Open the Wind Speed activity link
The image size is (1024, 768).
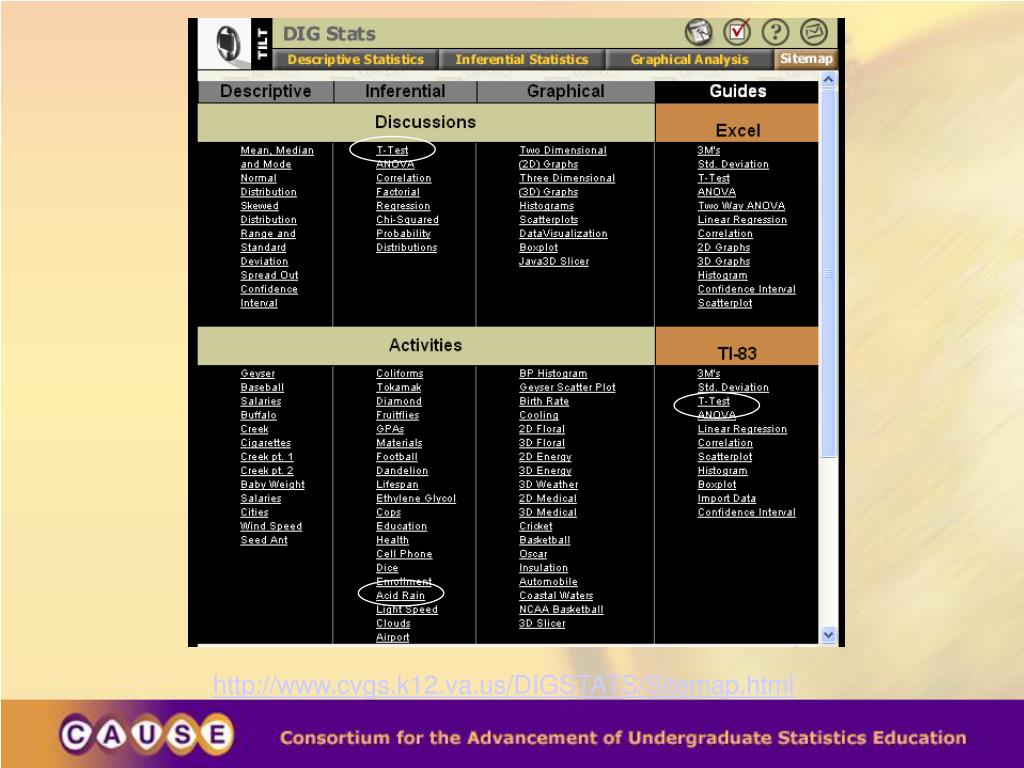point(271,526)
